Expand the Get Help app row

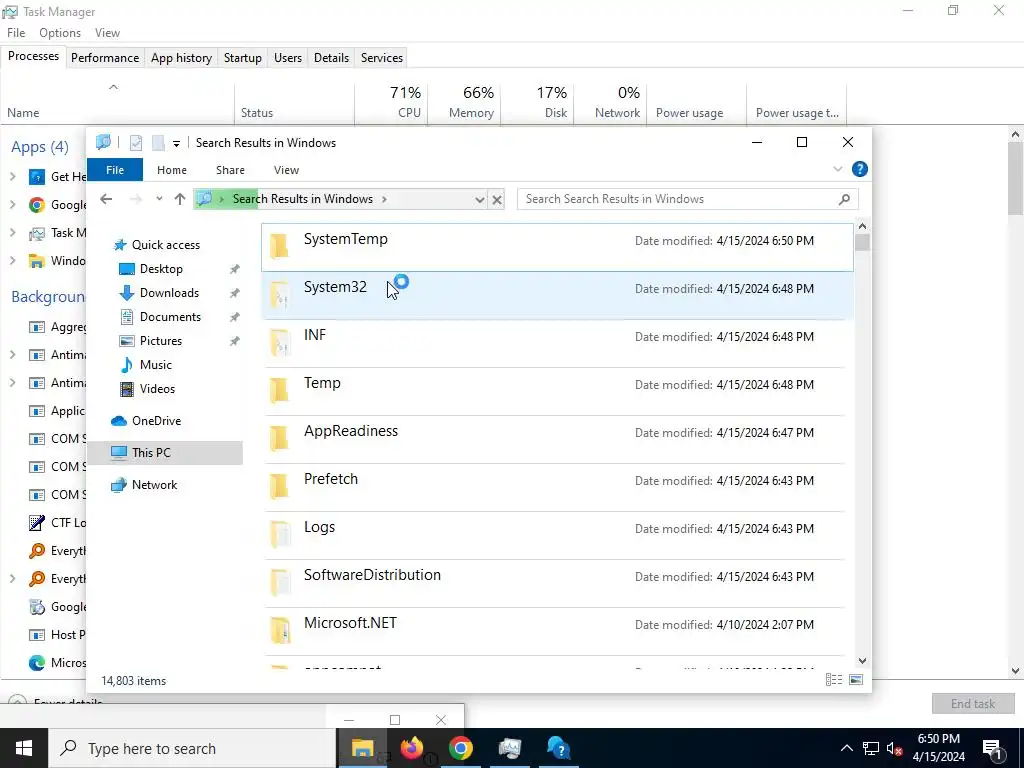point(12,176)
